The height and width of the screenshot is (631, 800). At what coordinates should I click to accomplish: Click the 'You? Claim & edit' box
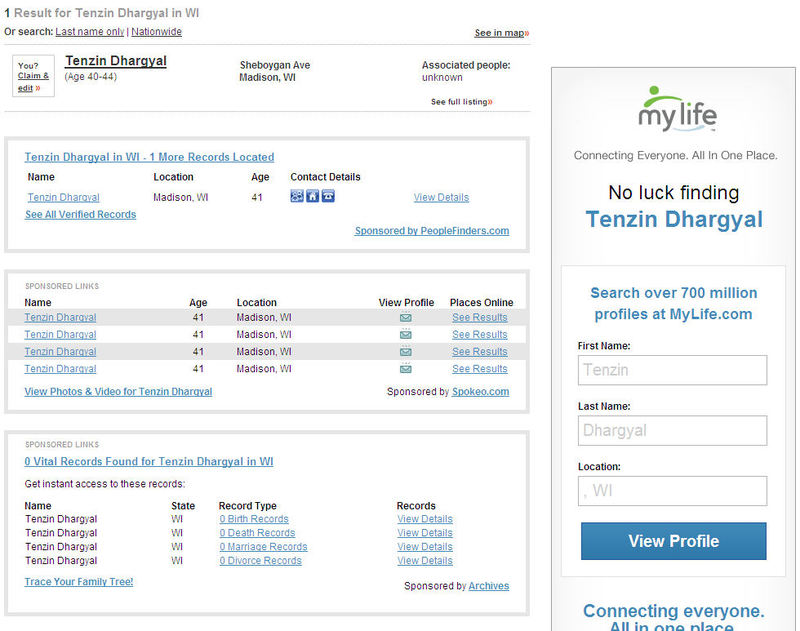pos(33,77)
